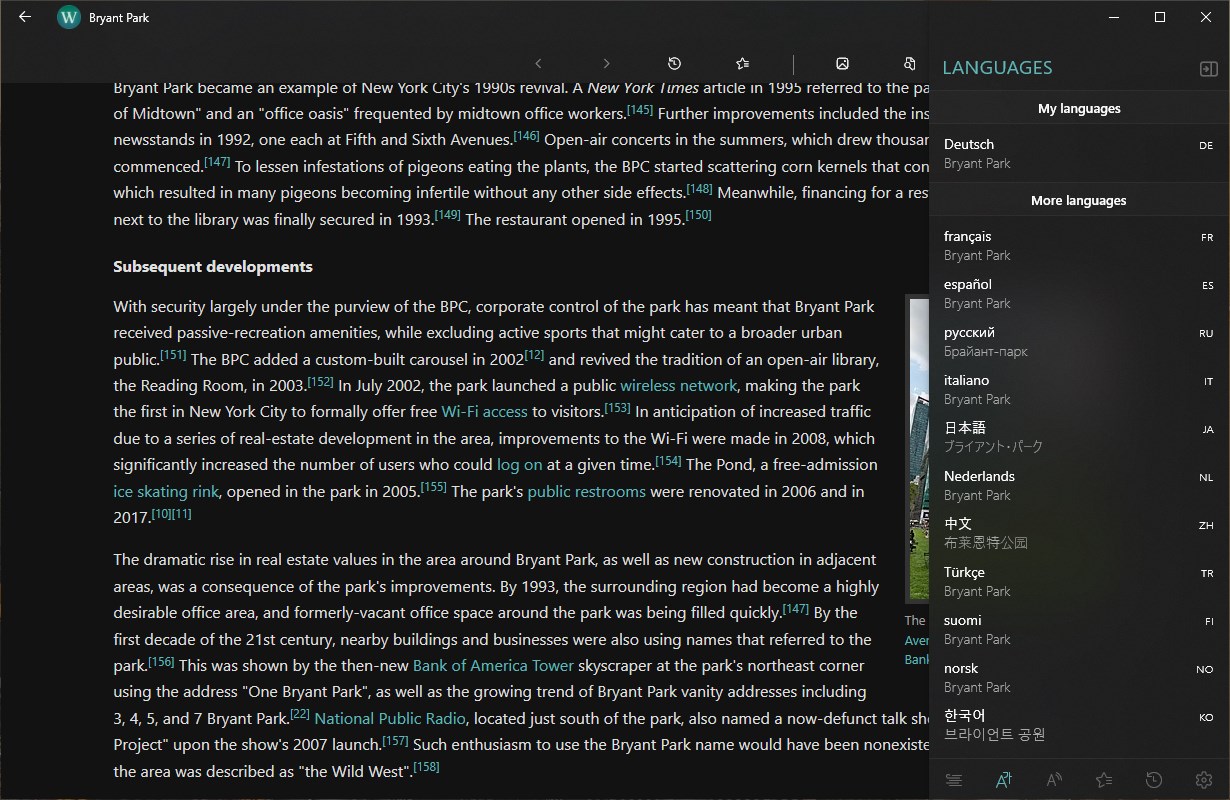
Task: Follow the log on link
Action: click(519, 464)
